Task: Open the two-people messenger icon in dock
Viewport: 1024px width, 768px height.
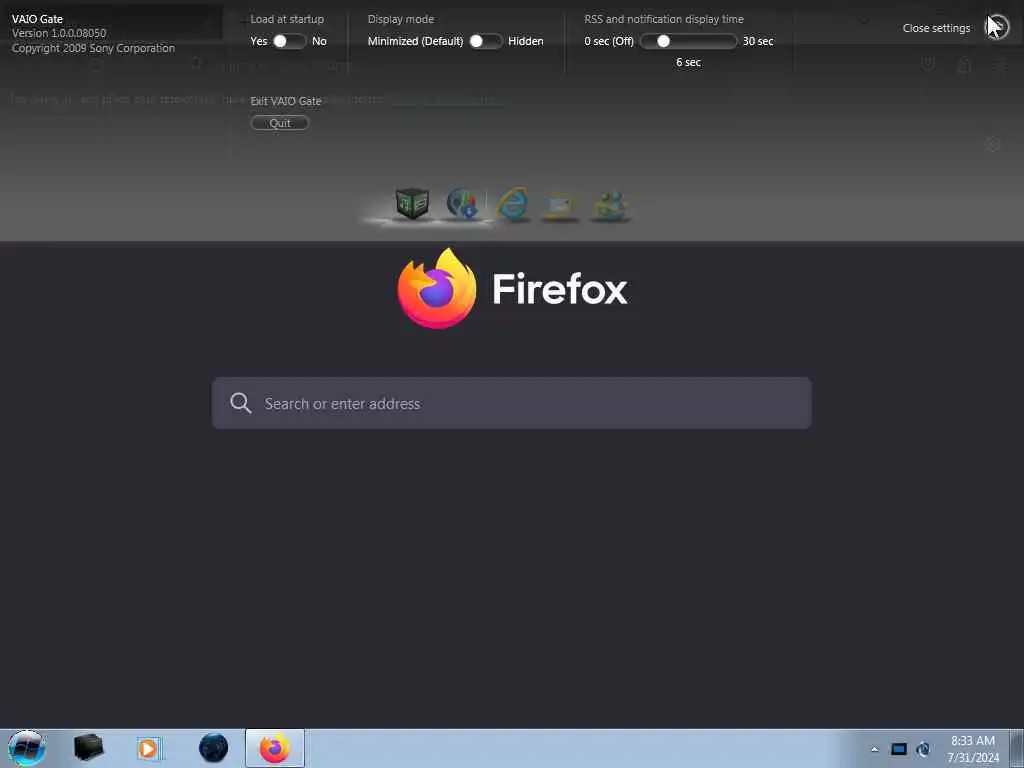Action: pyautogui.click(x=610, y=206)
